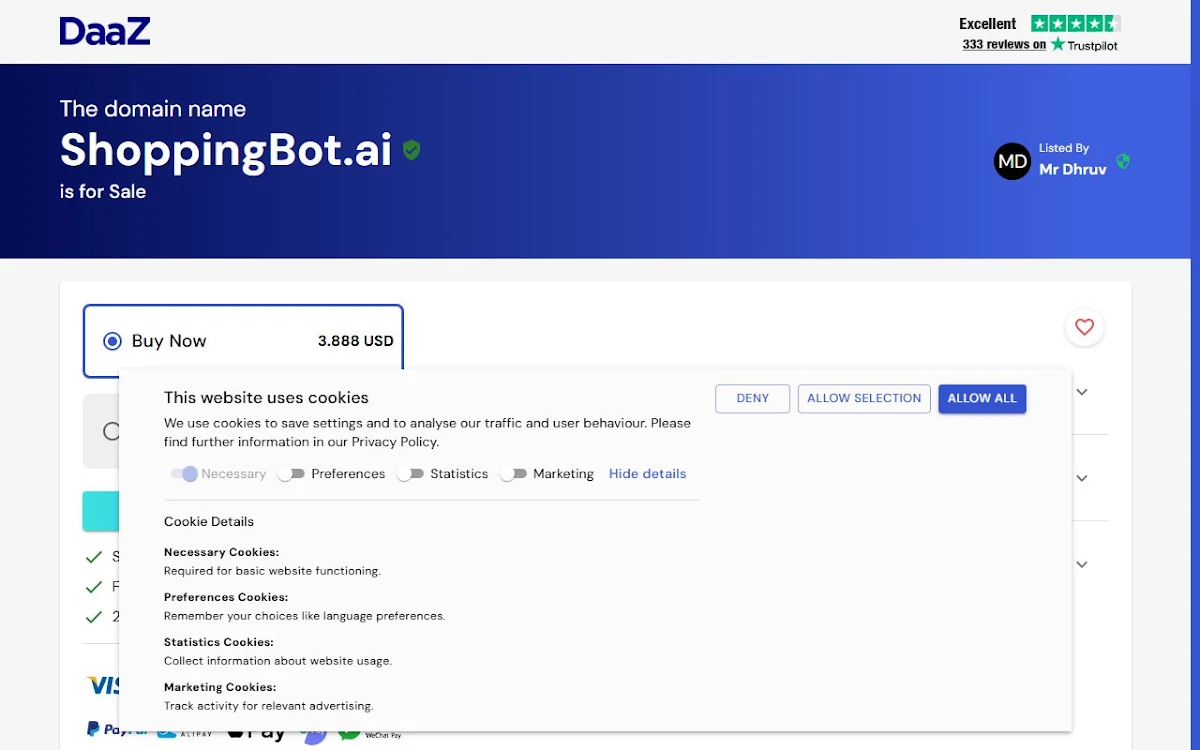Image resolution: width=1200 pixels, height=750 pixels.
Task: Select the Buy Now radio option
Action: [112, 341]
